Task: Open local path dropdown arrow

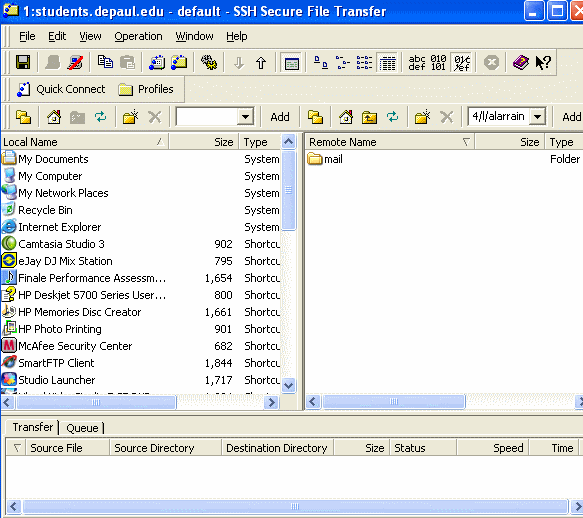Action: point(245,117)
